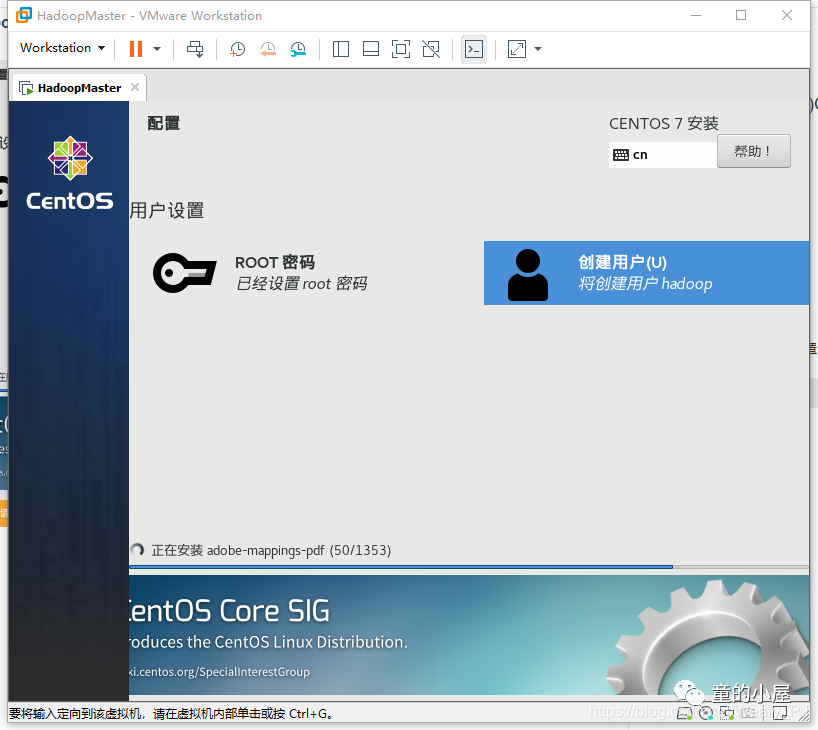The image size is (818, 730).
Task: Click the installation progress bar
Action: (x=468, y=567)
